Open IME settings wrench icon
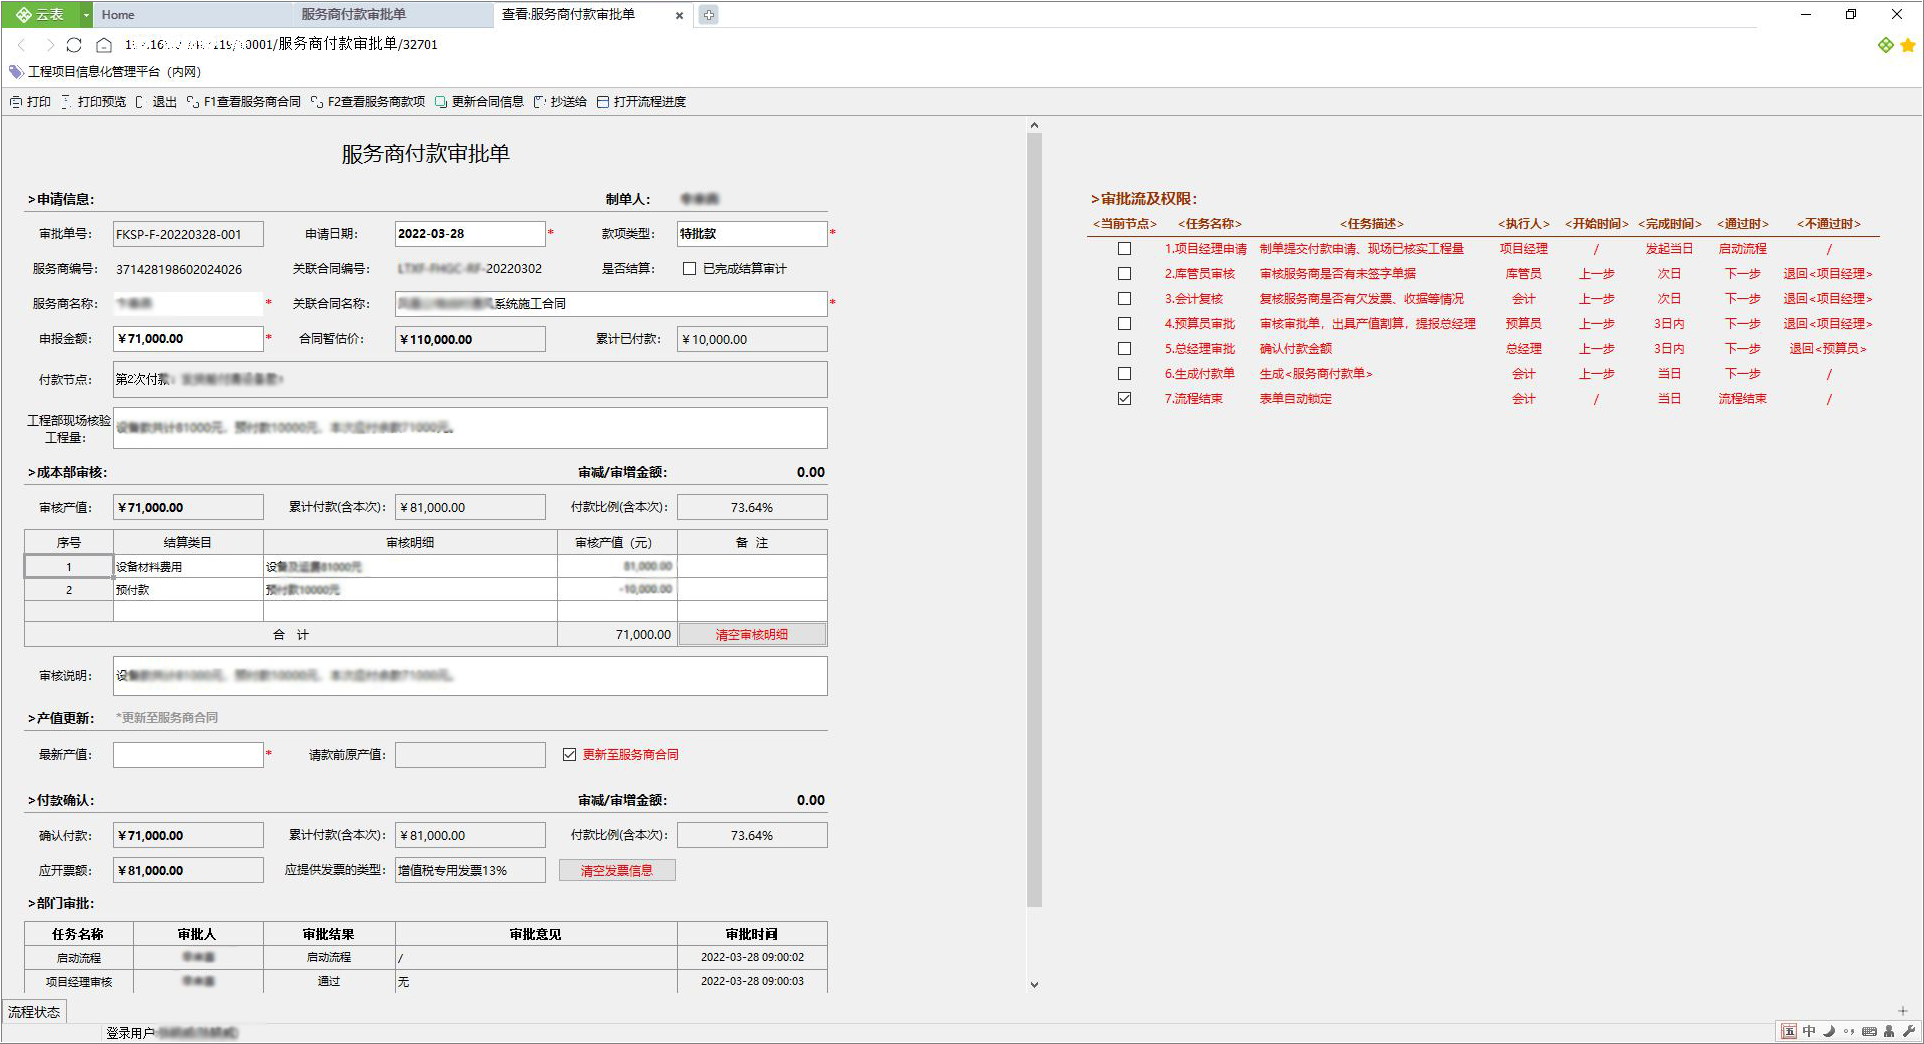This screenshot has height=1044, width=1924. (x=1908, y=1032)
